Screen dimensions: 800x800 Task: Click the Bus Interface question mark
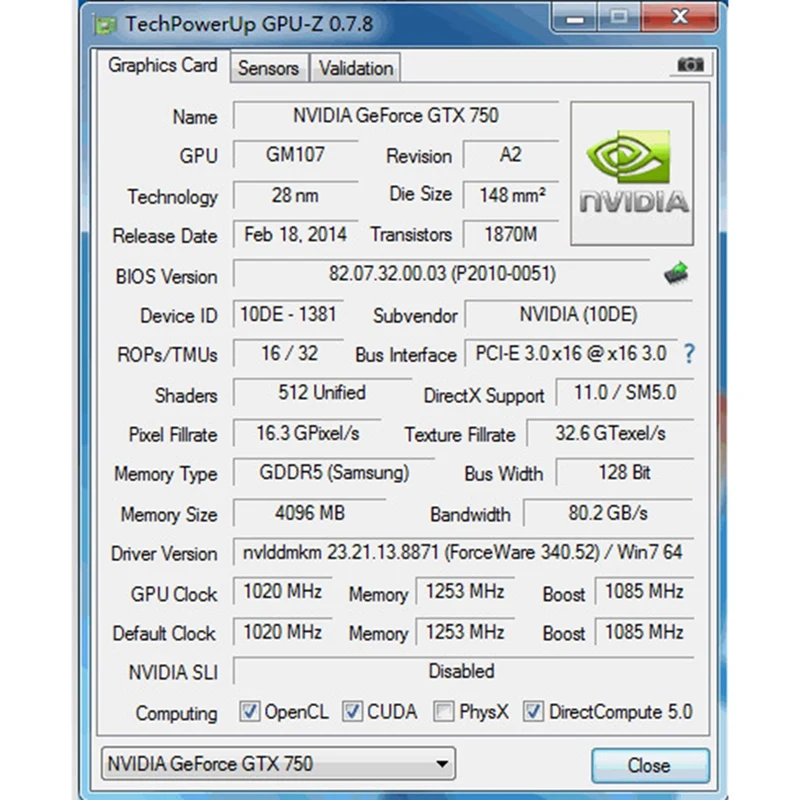coord(689,354)
